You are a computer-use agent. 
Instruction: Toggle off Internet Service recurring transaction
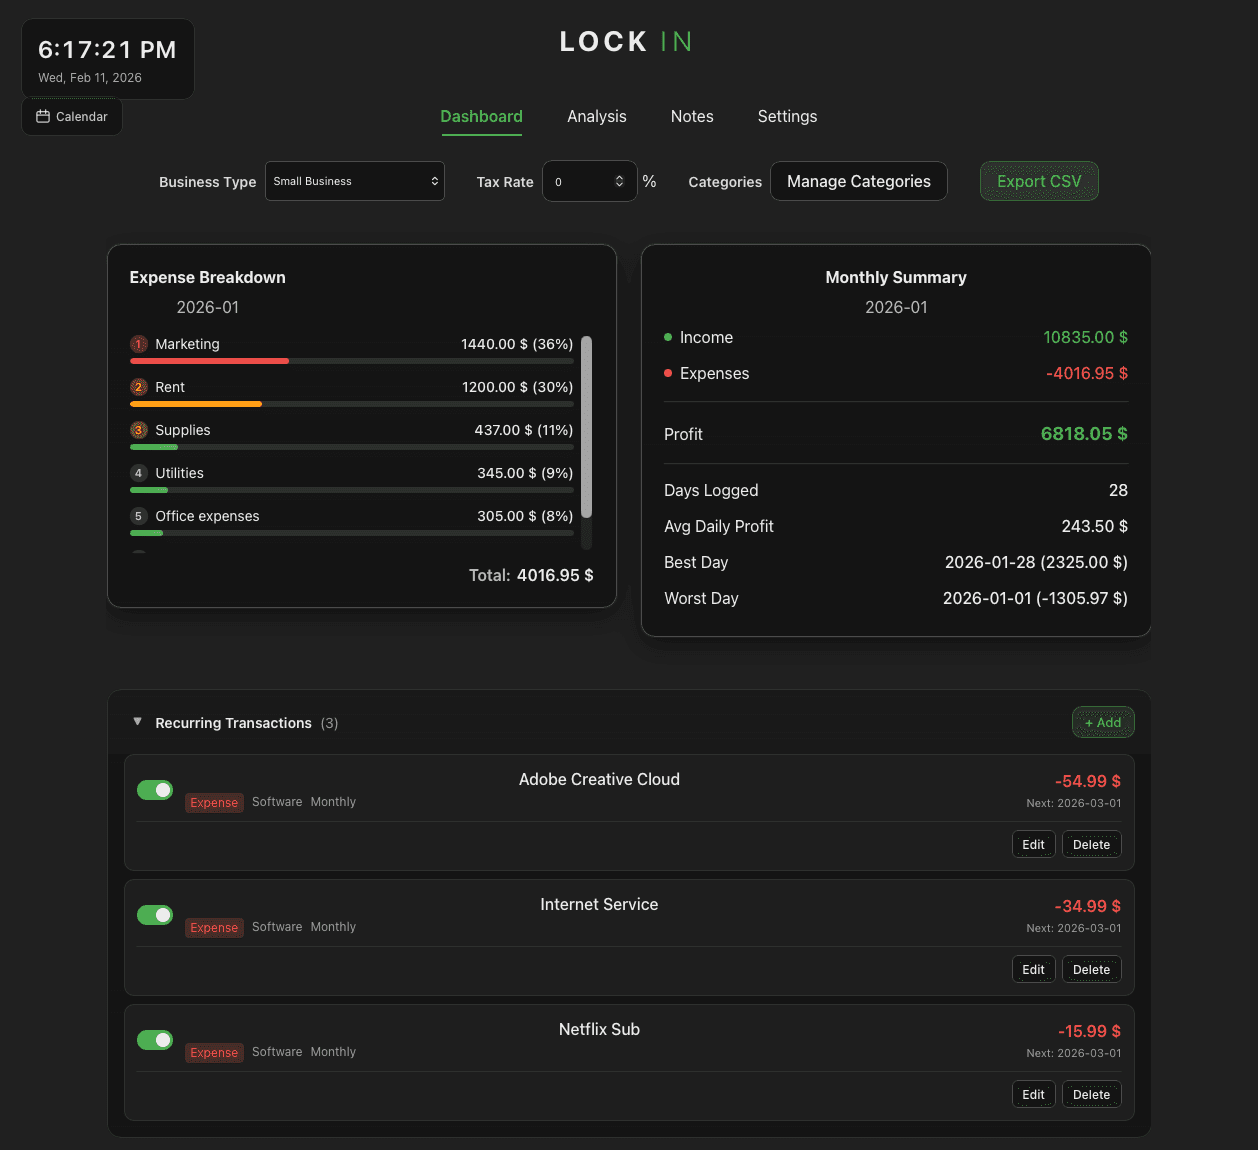coord(155,915)
